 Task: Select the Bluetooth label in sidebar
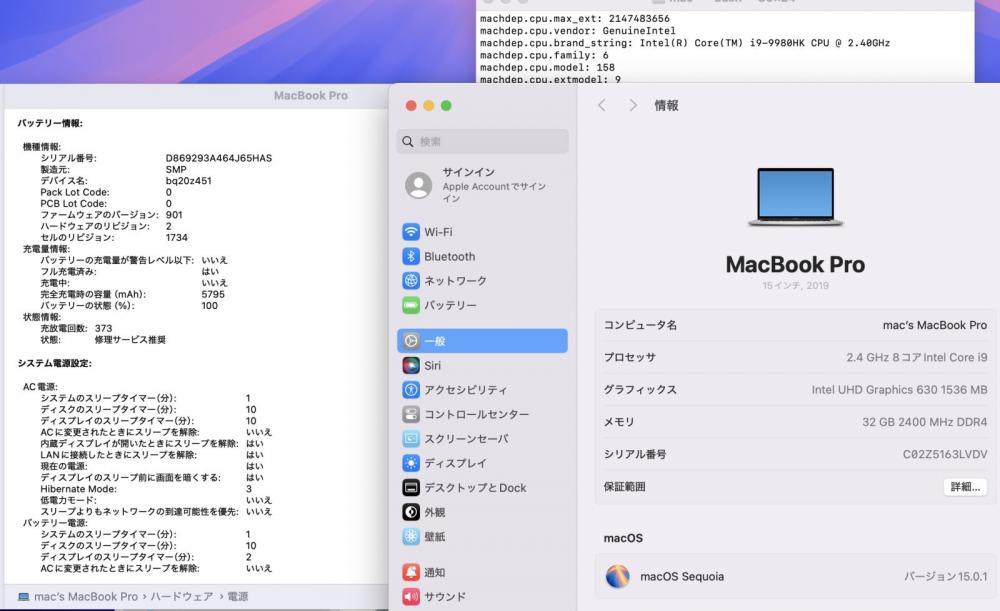(x=450, y=256)
